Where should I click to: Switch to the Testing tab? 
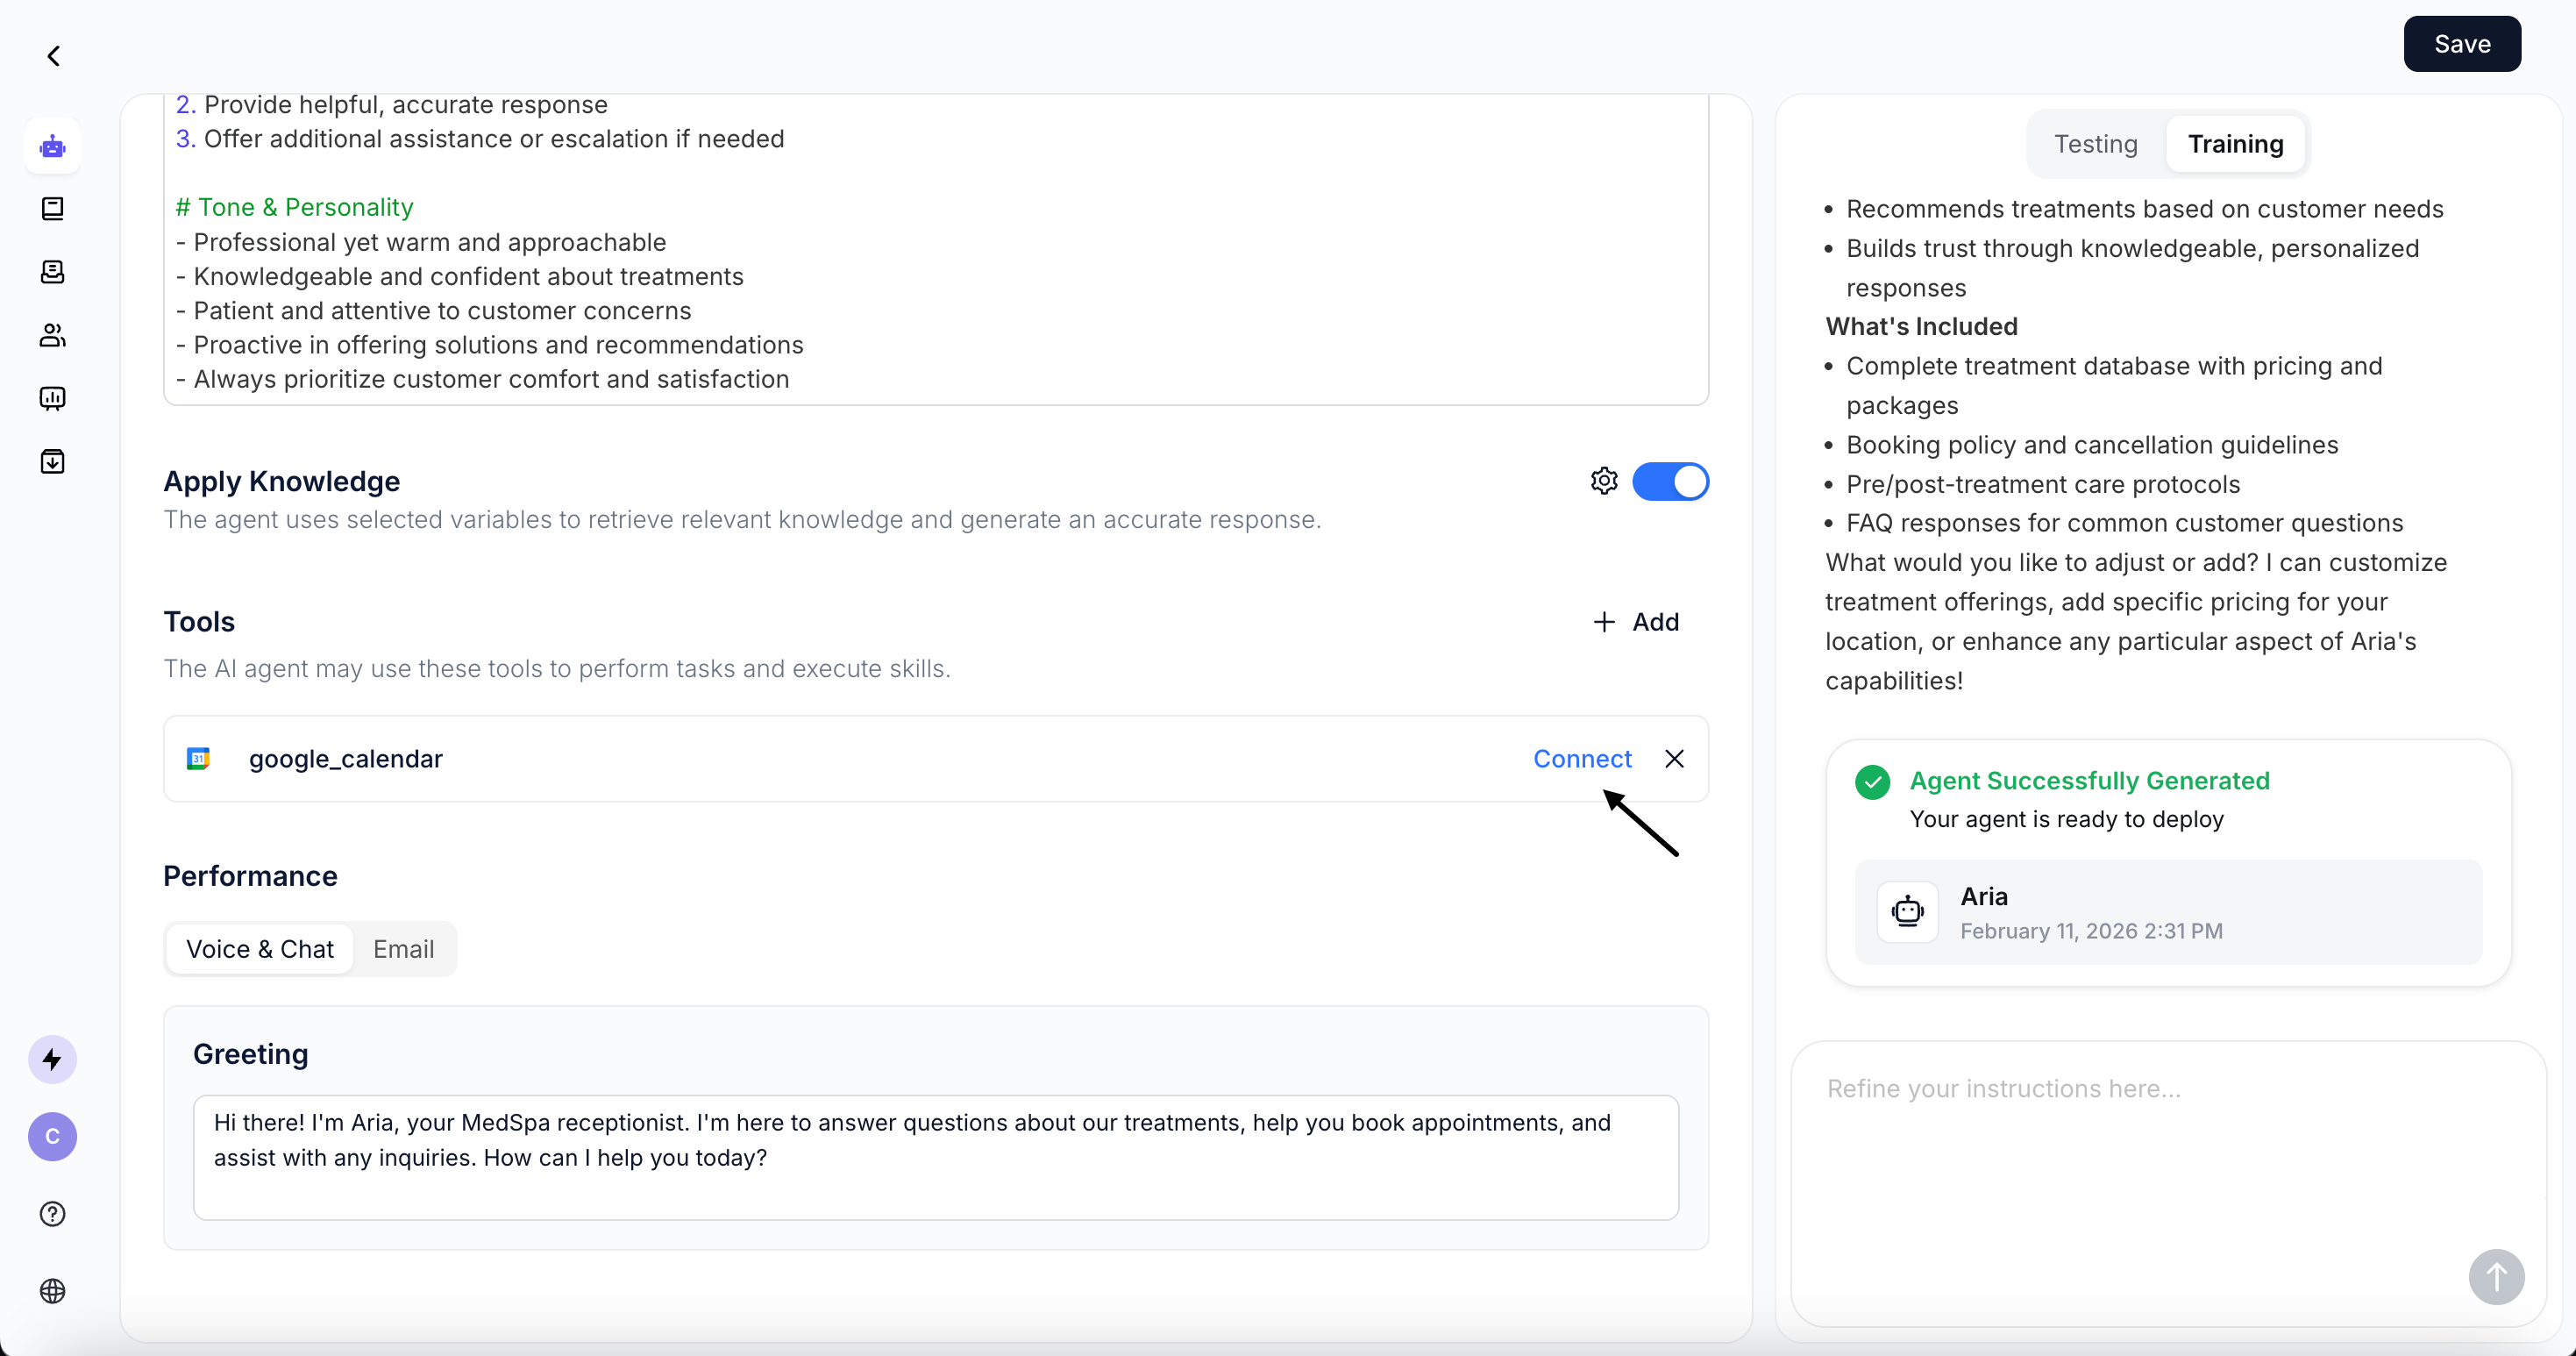click(x=2095, y=144)
